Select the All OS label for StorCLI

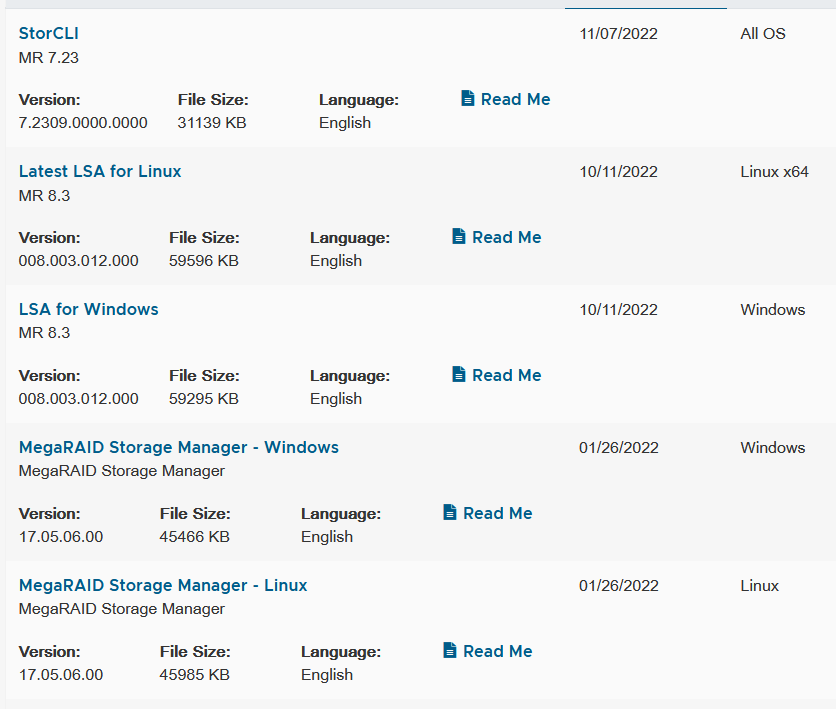tap(762, 34)
